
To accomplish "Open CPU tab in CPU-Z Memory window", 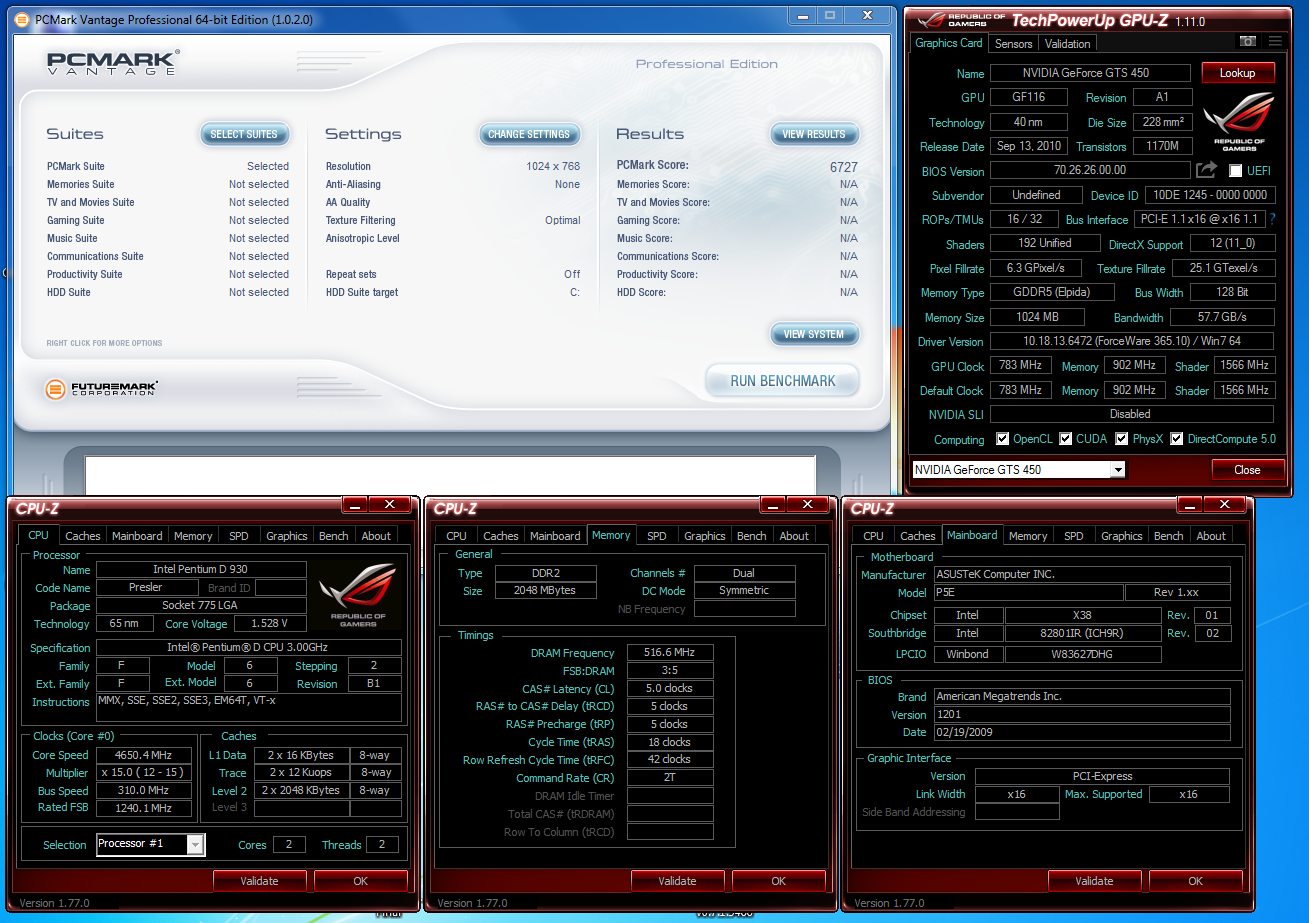I will [456, 536].
